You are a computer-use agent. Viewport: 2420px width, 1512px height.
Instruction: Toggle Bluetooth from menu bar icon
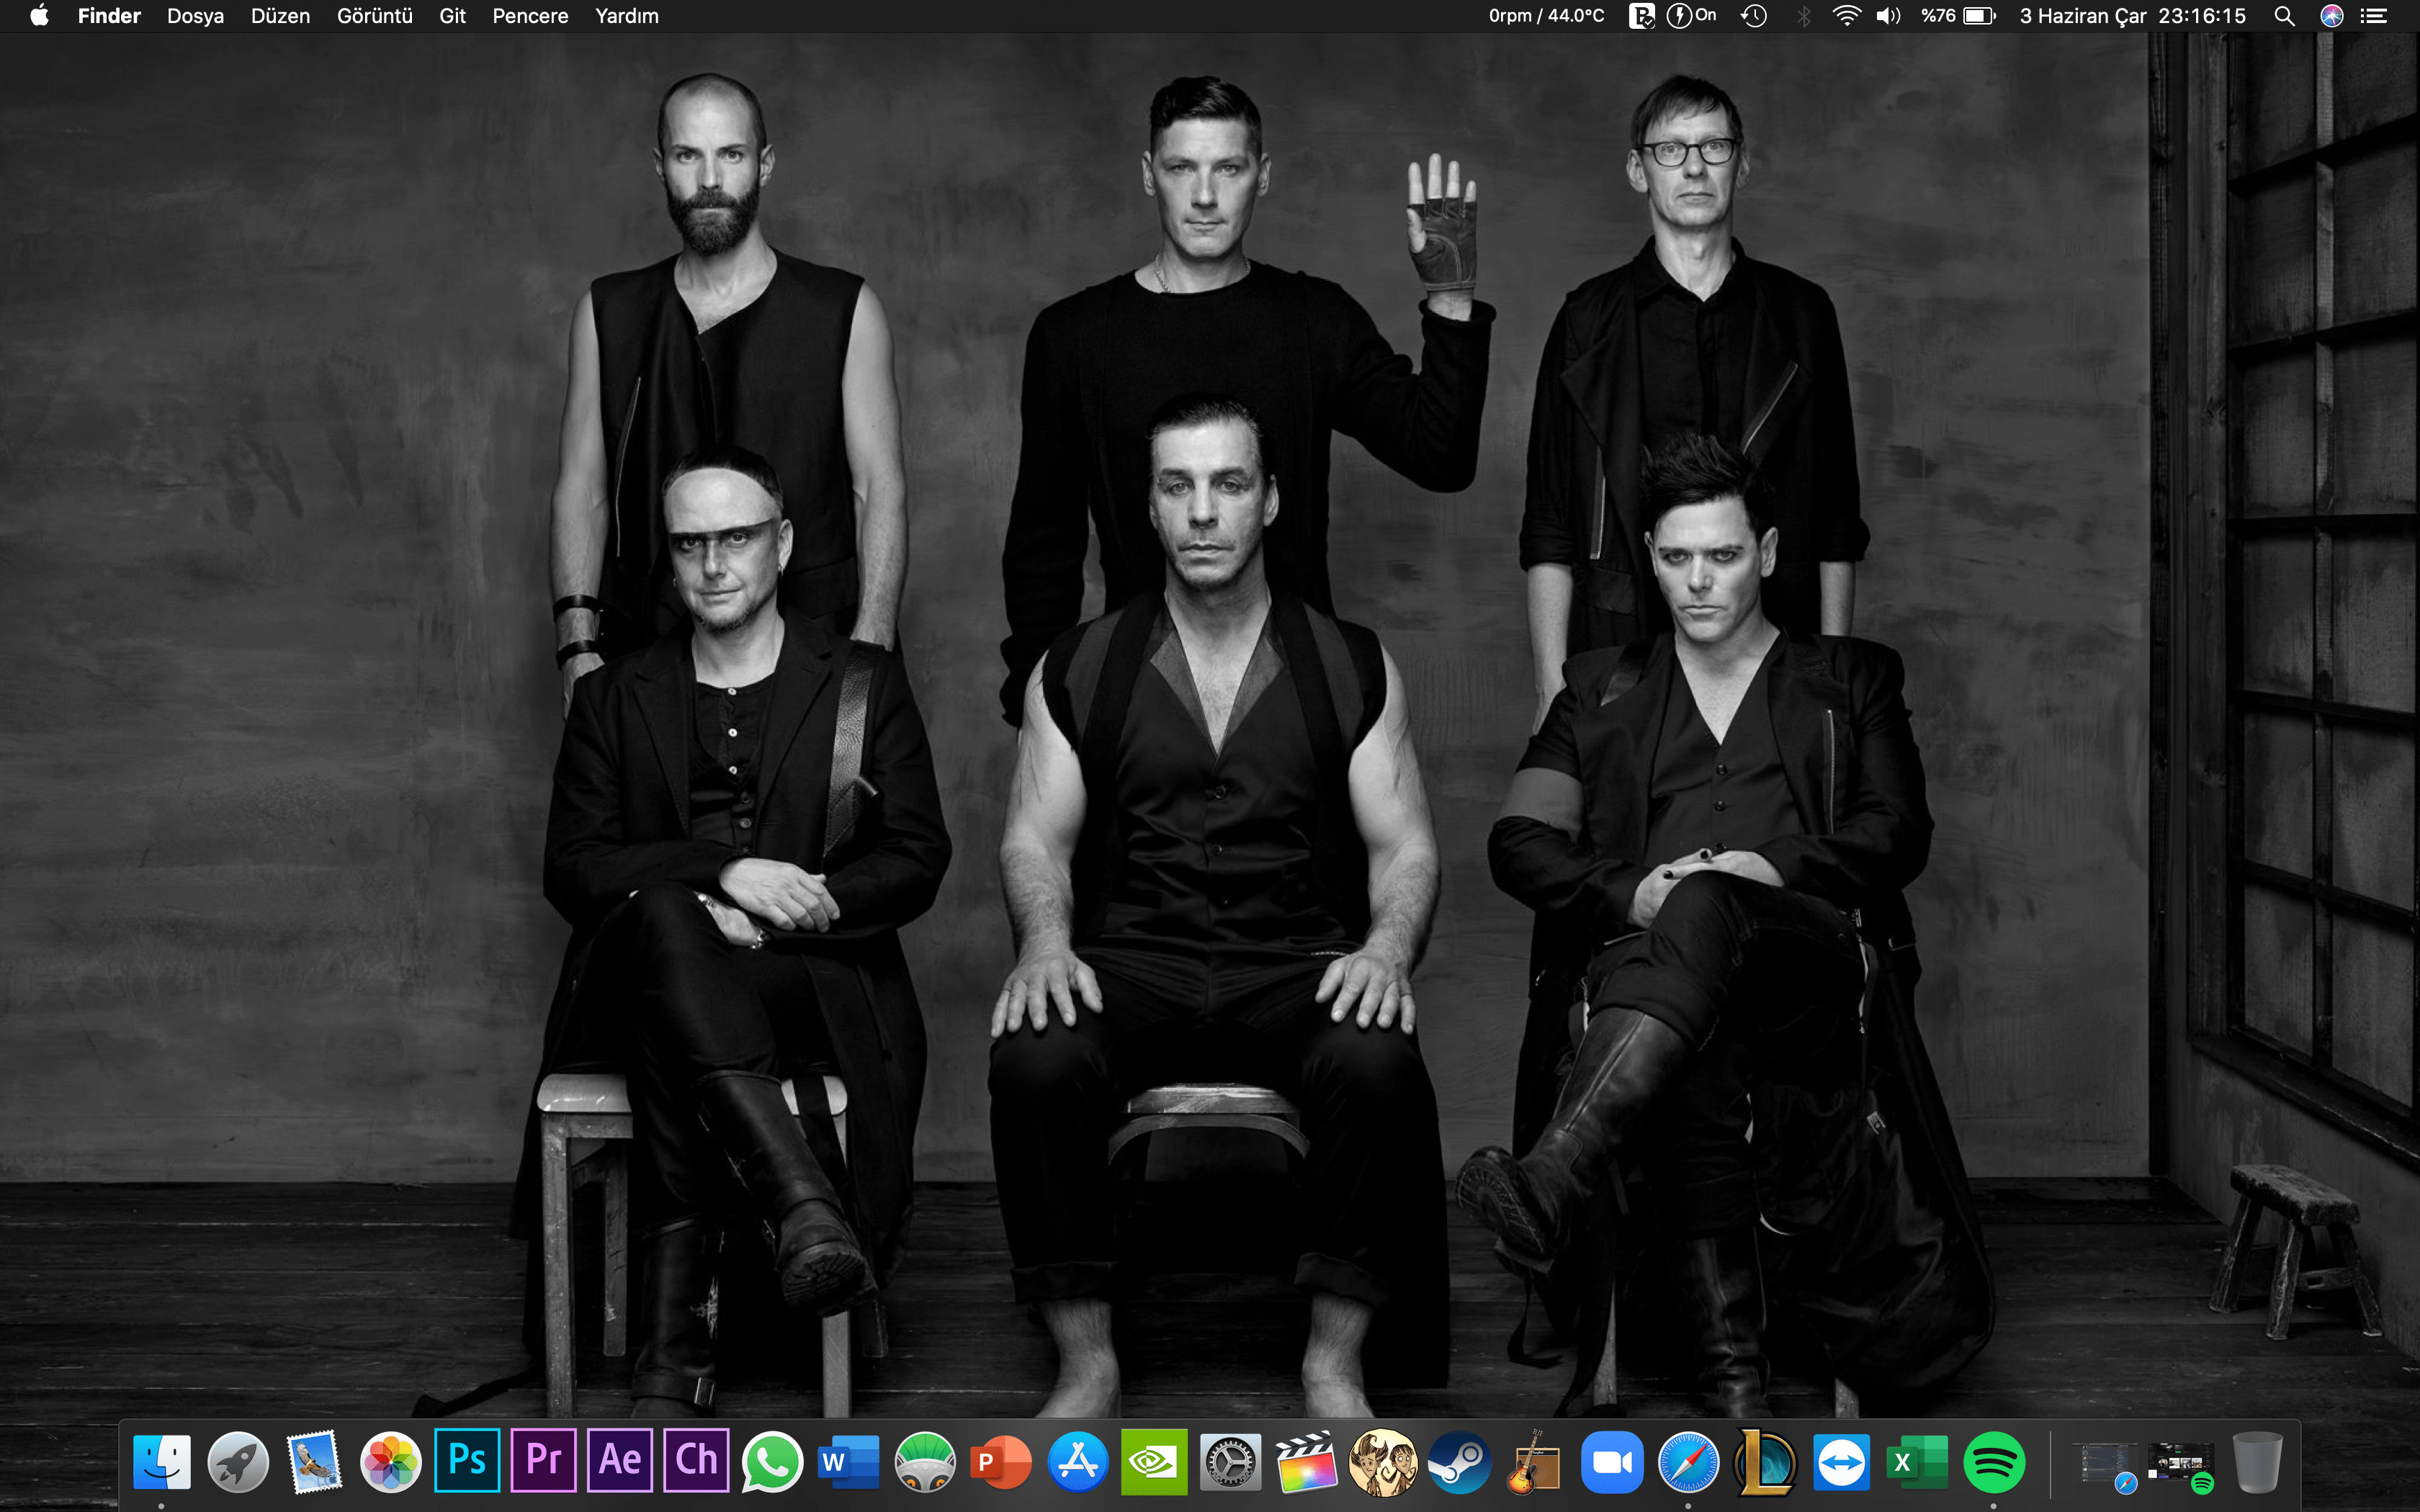pos(1803,16)
